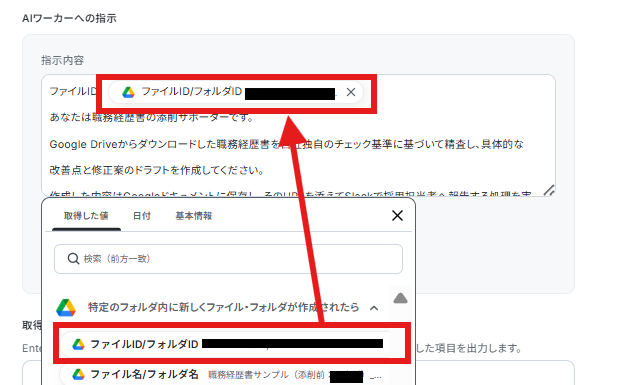Click the resize handle of the instruction box
This screenshot has width=634, height=385.
(x=549, y=190)
